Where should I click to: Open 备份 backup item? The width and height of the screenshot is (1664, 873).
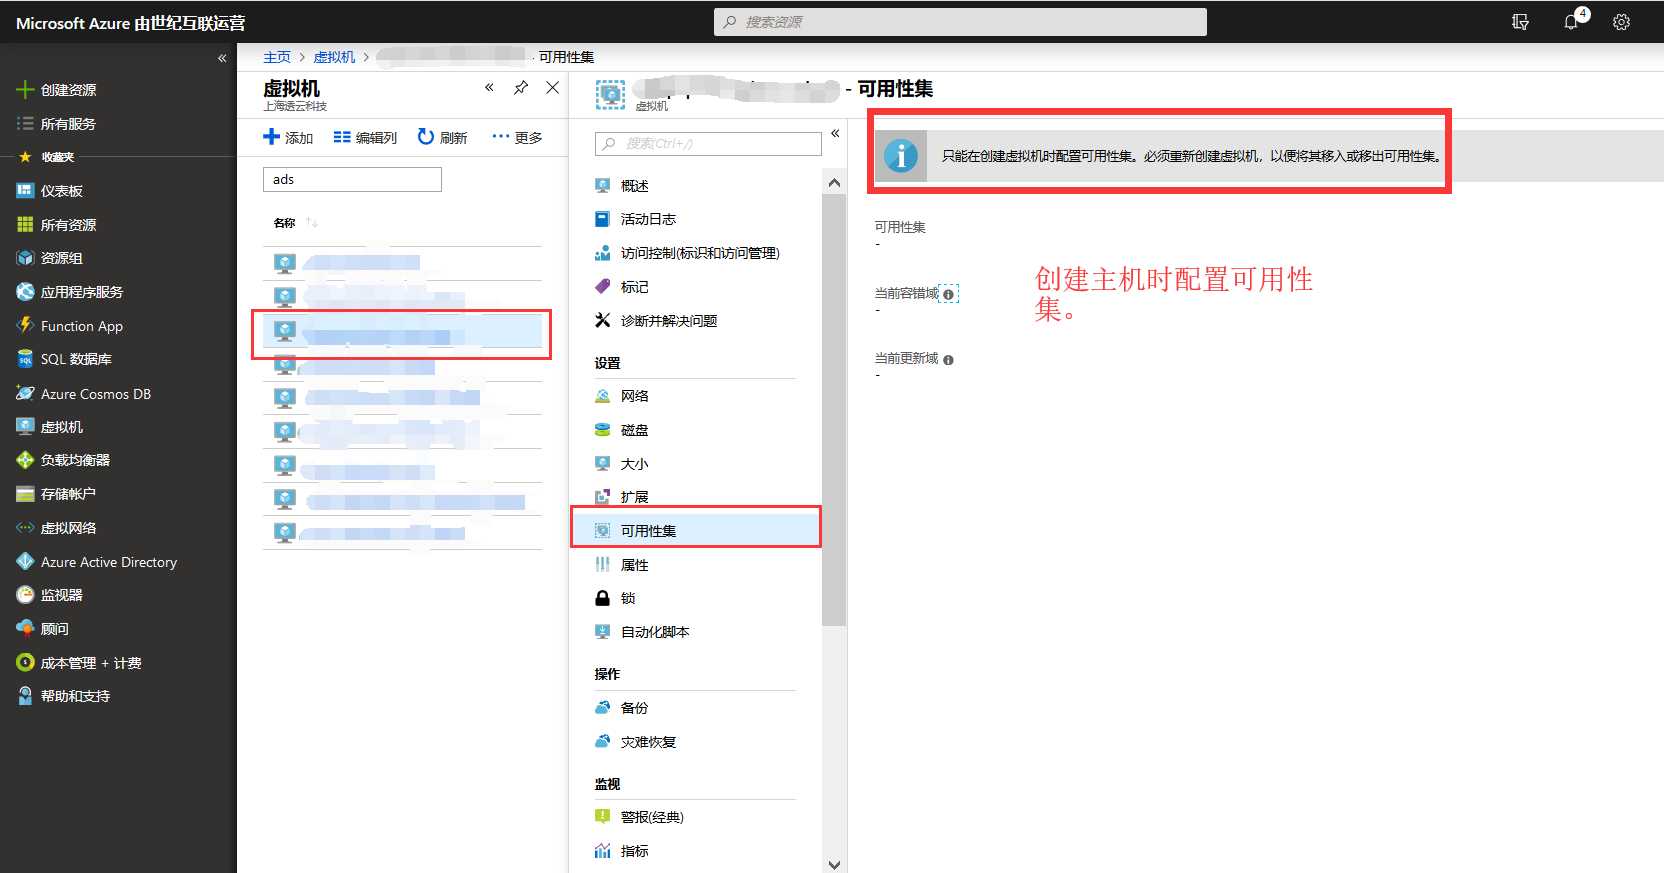634,708
